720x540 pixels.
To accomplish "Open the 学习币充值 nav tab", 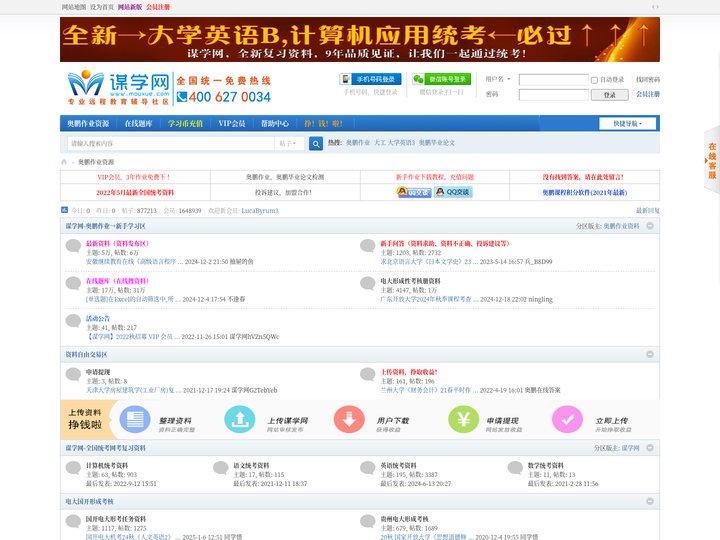I will pyautogui.click(x=185, y=124).
